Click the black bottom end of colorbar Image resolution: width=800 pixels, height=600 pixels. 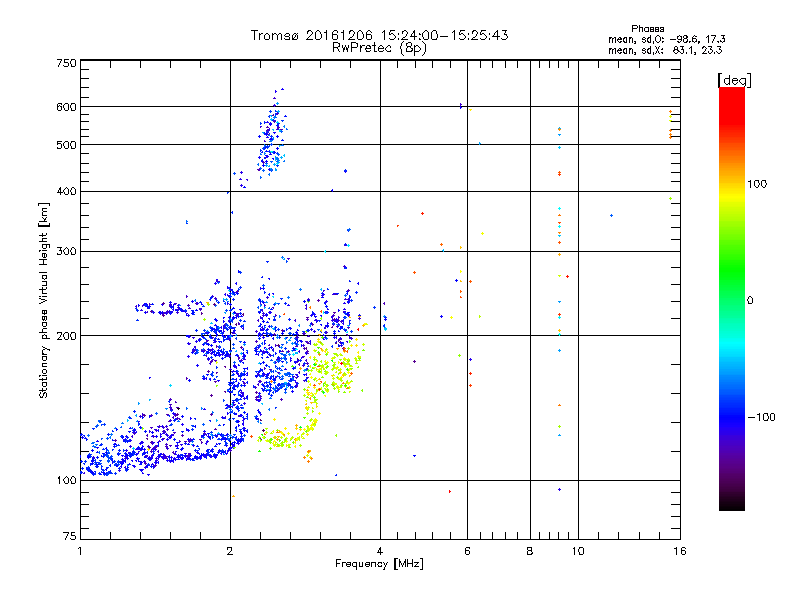click(732, 503)
